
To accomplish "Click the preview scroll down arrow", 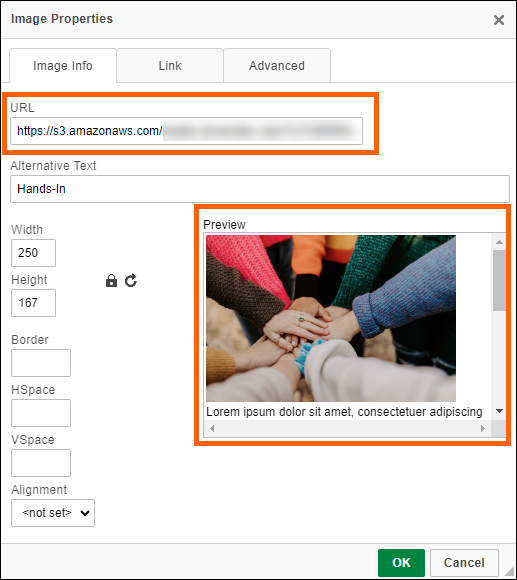I will (x=499, y=411).
